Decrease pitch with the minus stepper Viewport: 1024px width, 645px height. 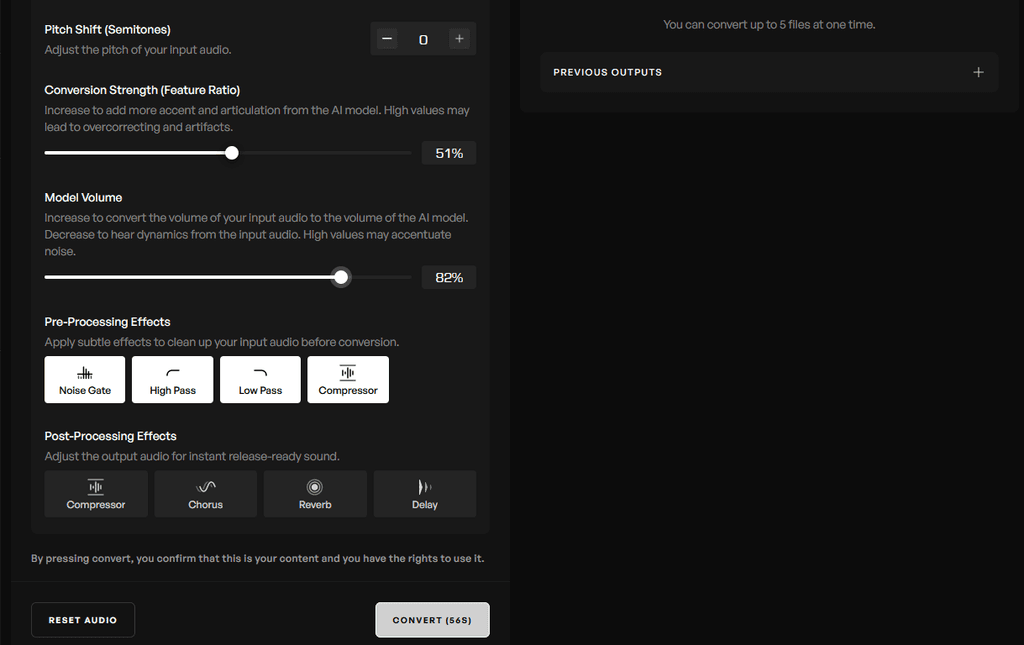[x=386, y=38]
